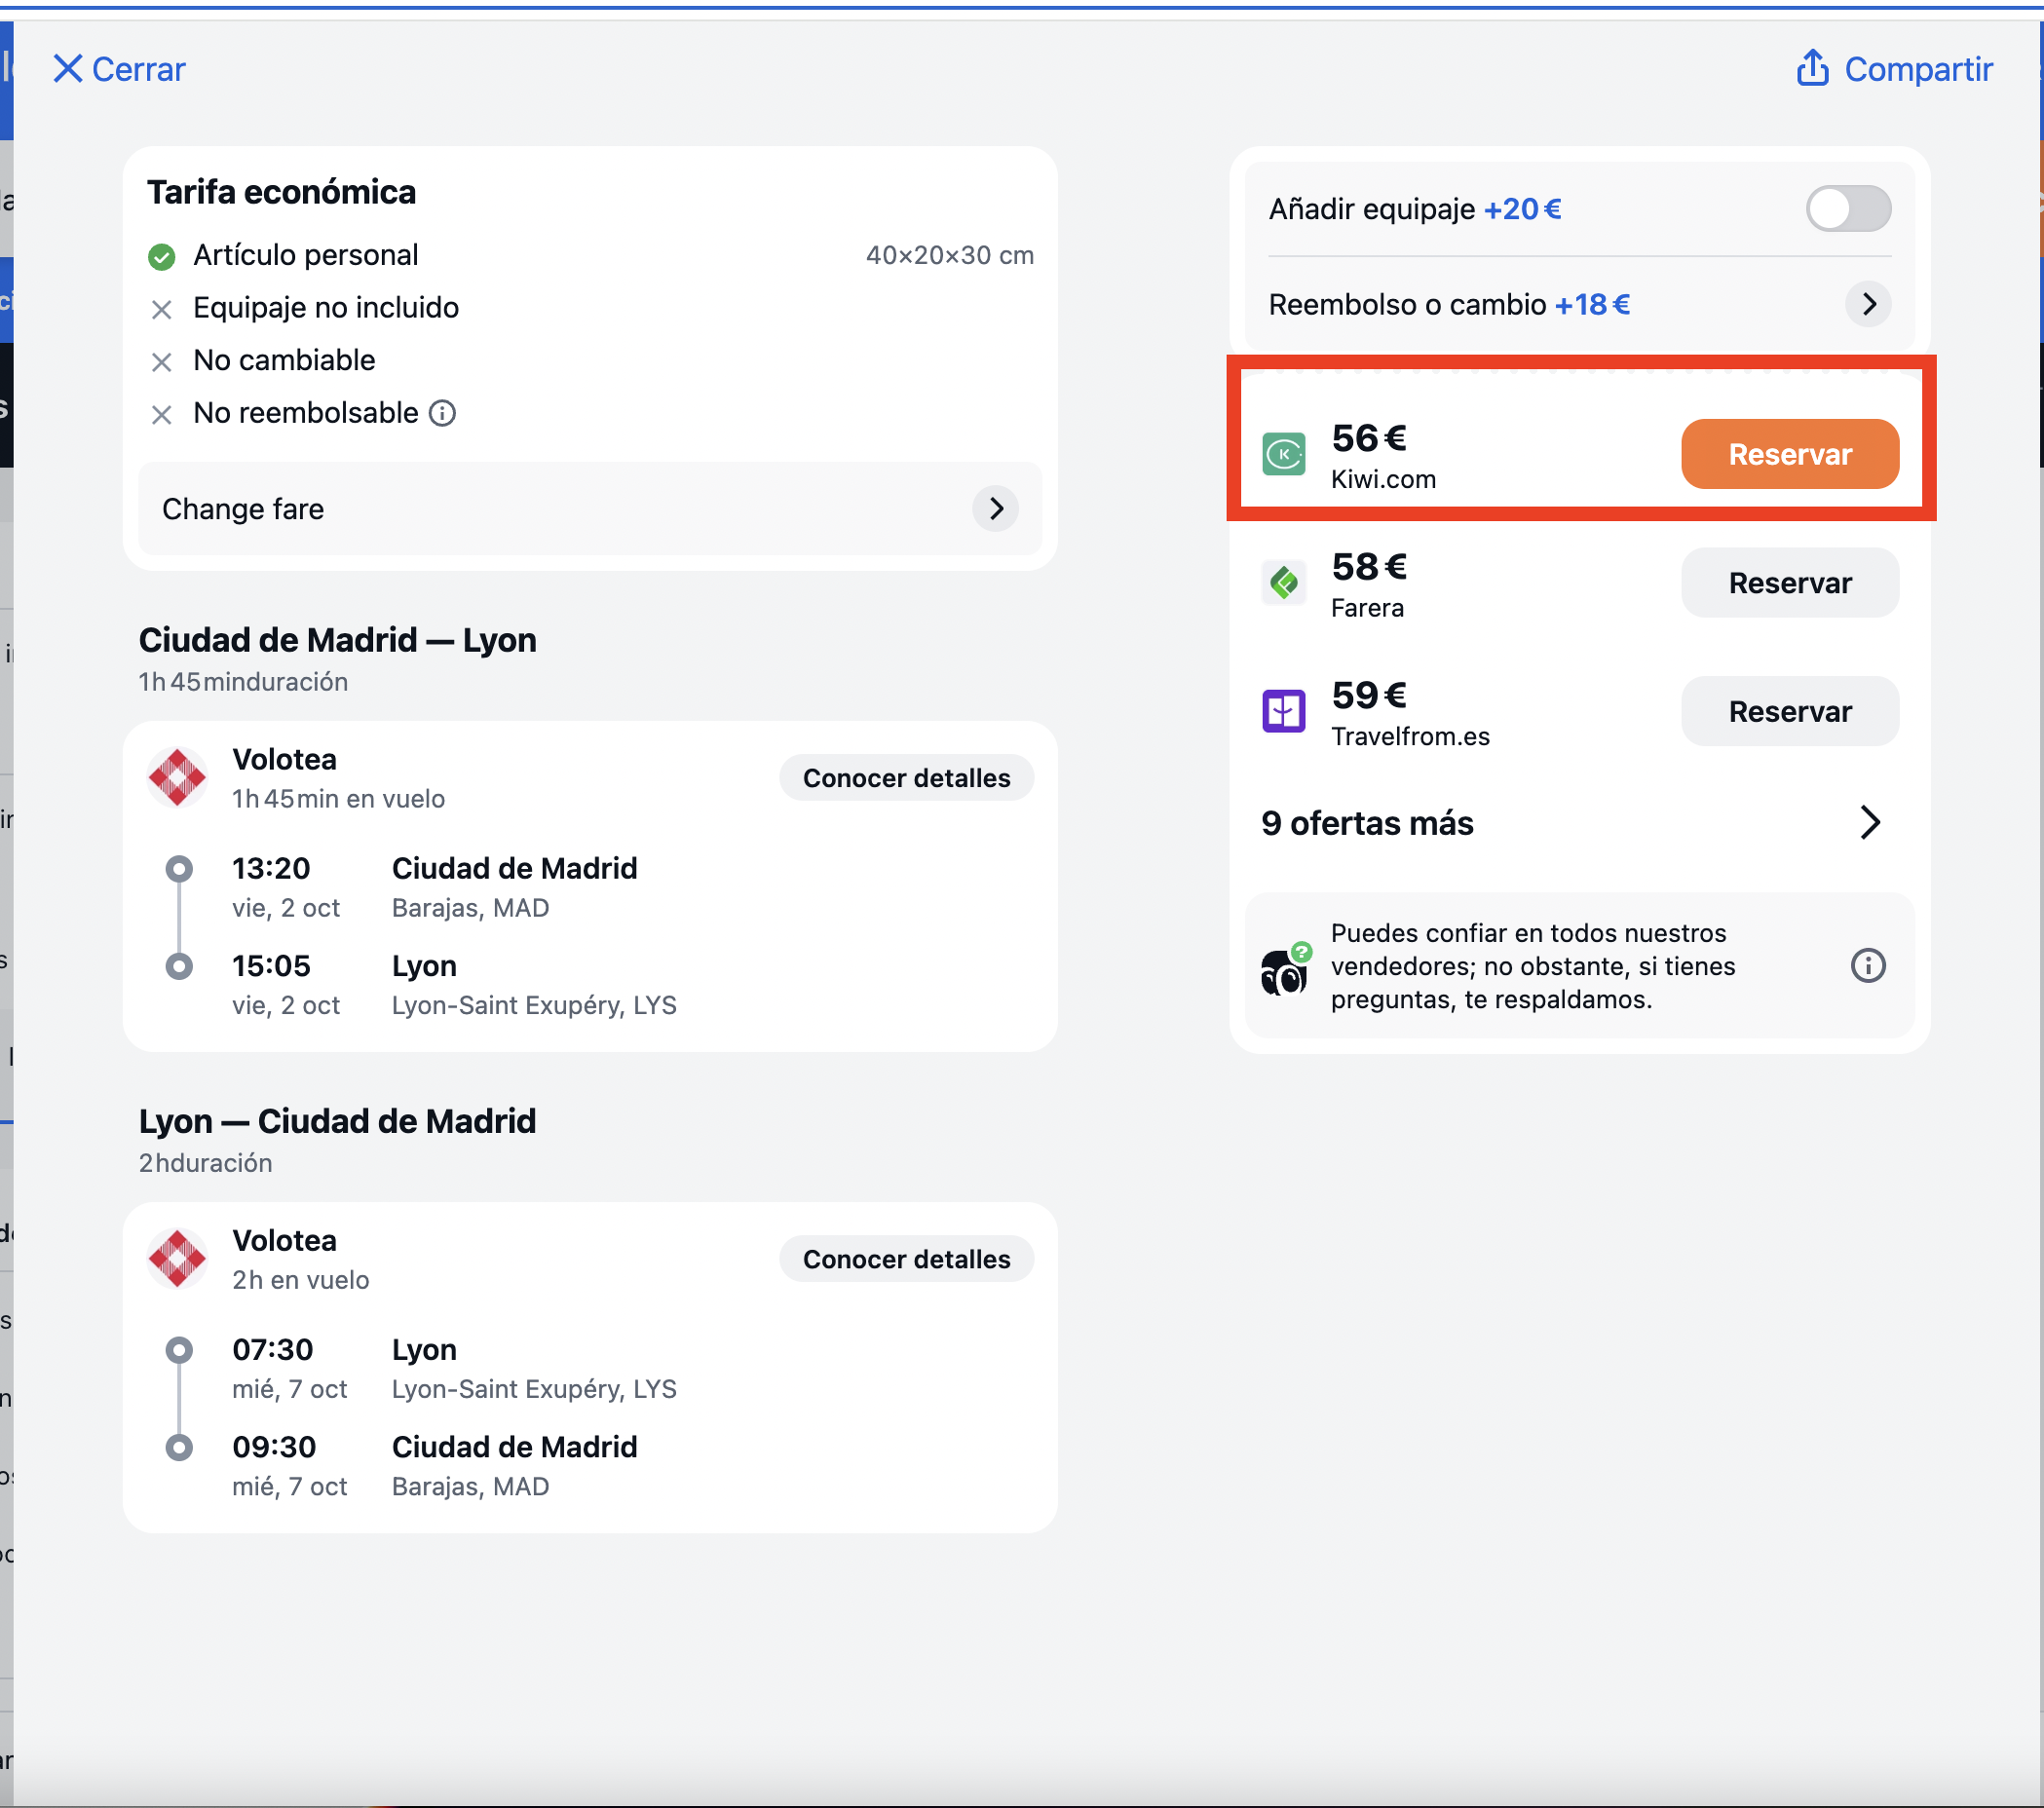Click the 1h 45min en vuelo text
2044x1808 pixels.
339,798
